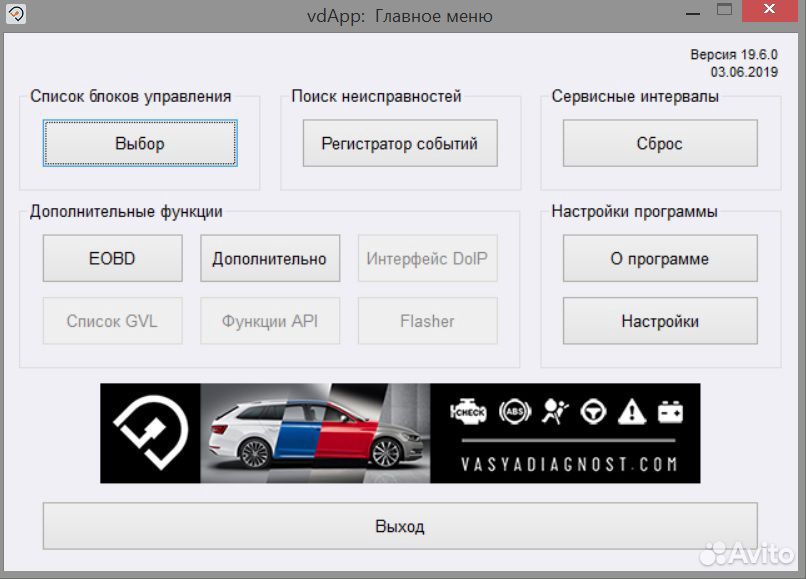Image resolution: width=806 pixels, height=579 pixels.
Task: Exit the app via Выход button
Action: [x=400, y=526]
